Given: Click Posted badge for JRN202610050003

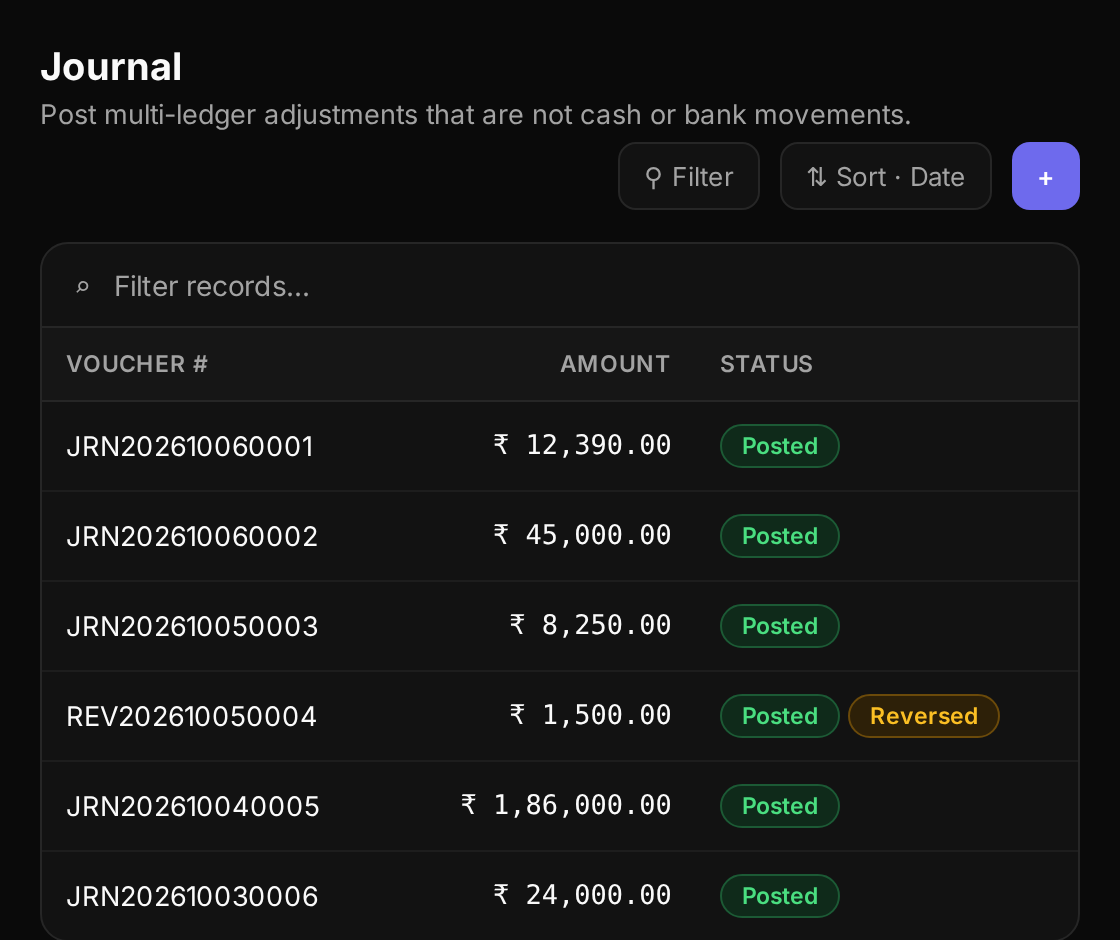Looking at the screenshot, I should click(779, 626).
